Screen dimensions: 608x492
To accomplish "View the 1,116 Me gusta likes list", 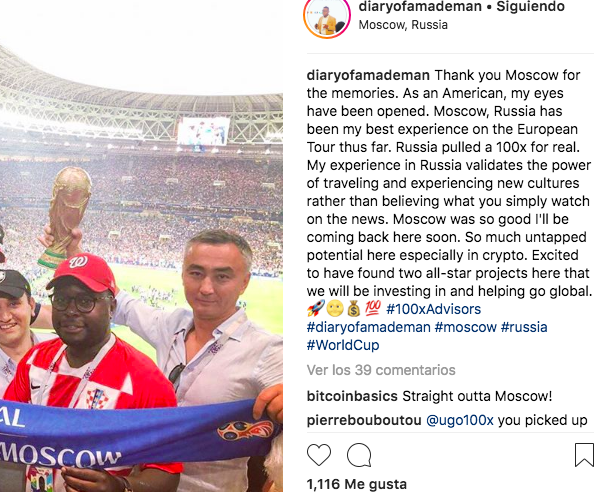I will (357, 484).
